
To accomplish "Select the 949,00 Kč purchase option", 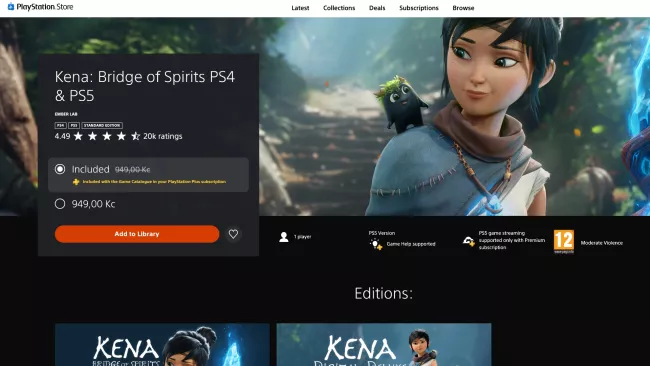I will click(85, 204).
